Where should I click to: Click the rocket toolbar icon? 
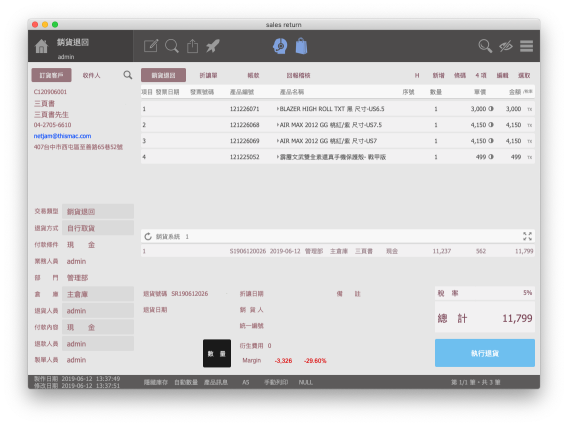click(x=213, y=46)
